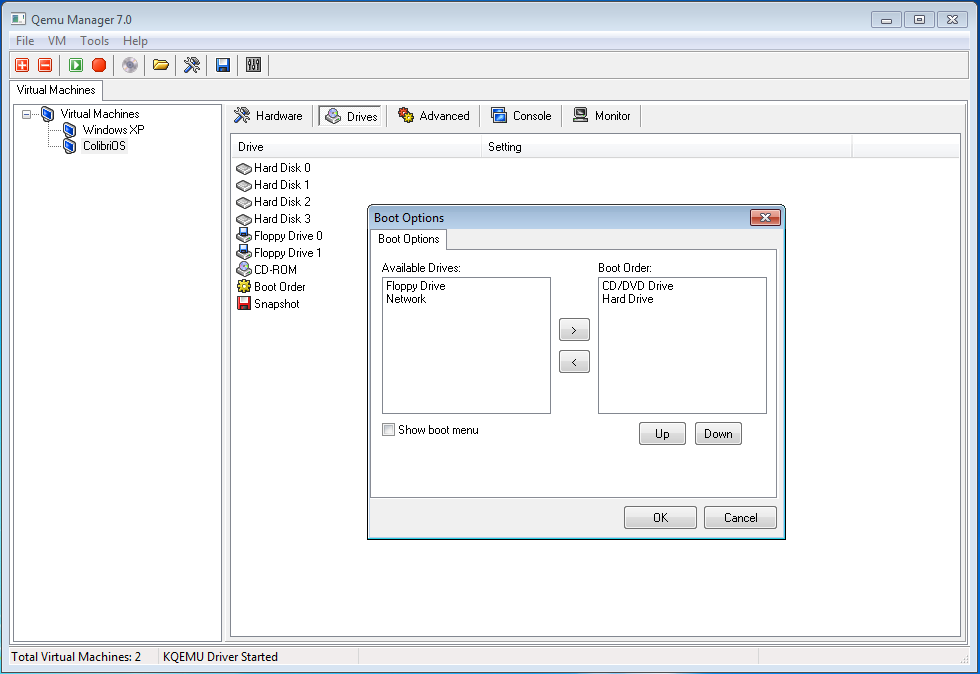Click the hammer and wrench toolbar icon
Image resolution: width=980 pixels, height=674 pixels.
point(192,65)
